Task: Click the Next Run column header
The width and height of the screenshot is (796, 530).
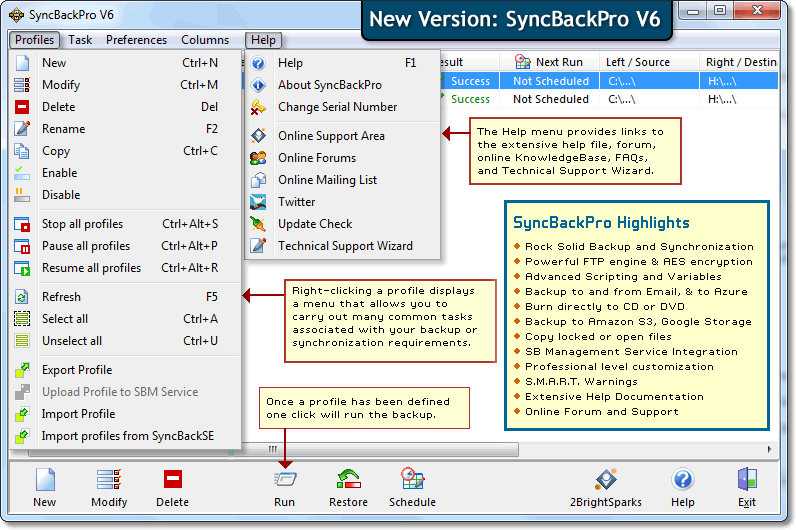Action: click(549, 62)
